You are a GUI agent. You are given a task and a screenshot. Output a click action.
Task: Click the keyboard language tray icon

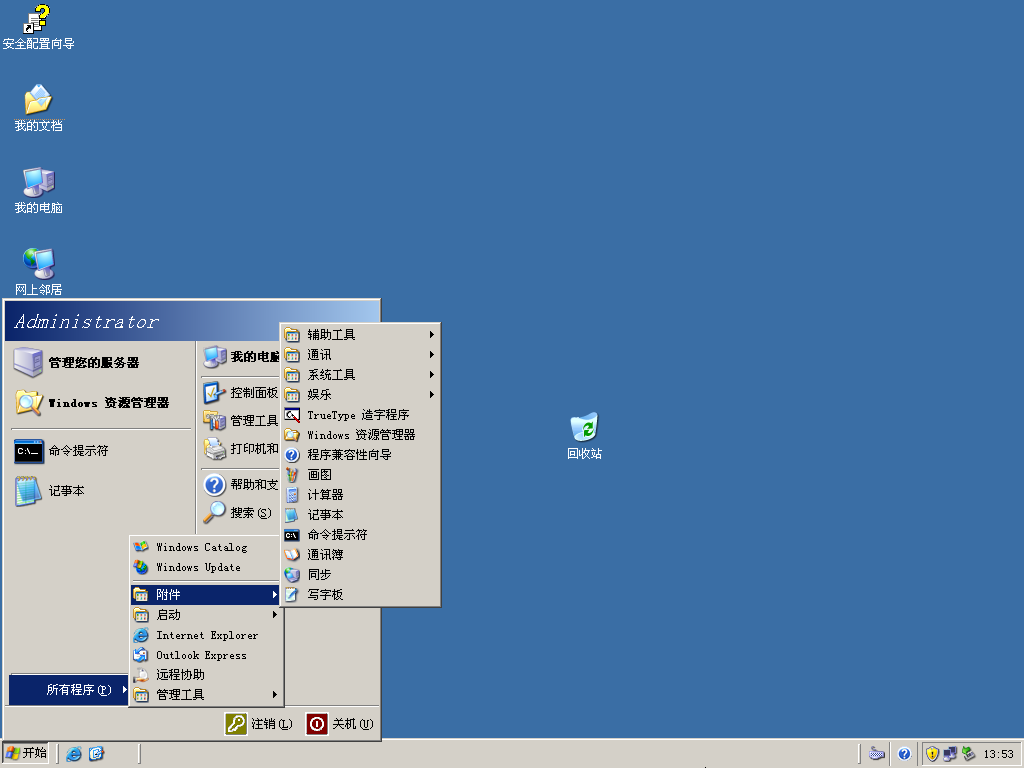point(877,754)
